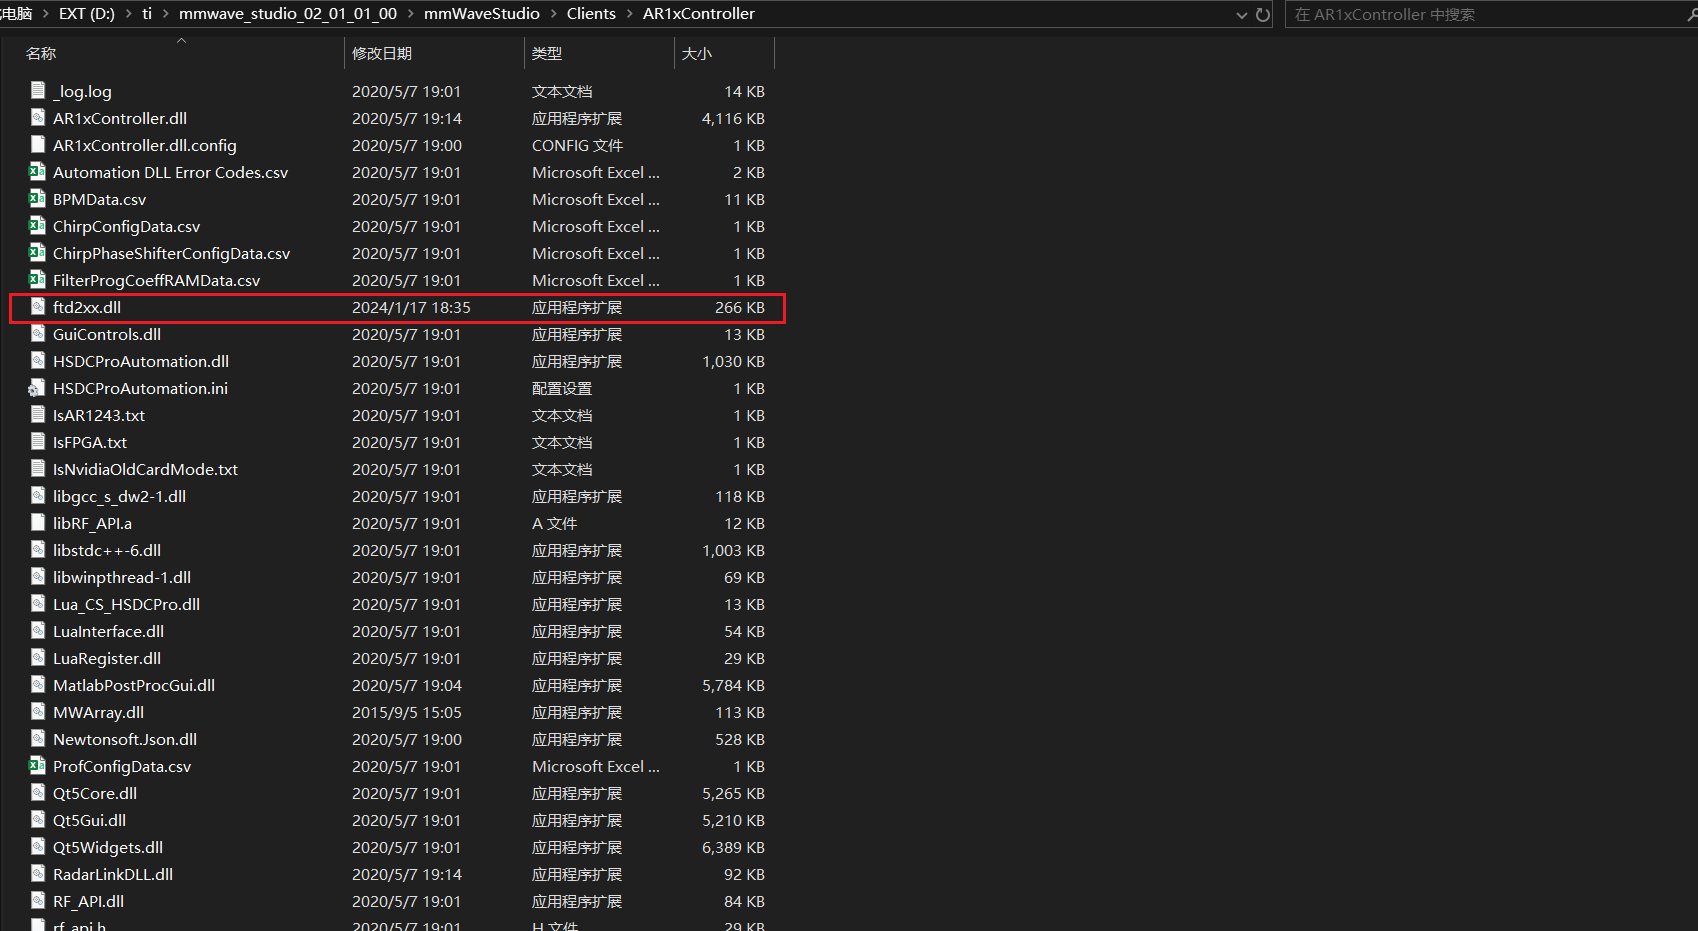Screen dimensions: 1698x931
Task: Select the LuaRegister.dll file name
Action: 107,658
